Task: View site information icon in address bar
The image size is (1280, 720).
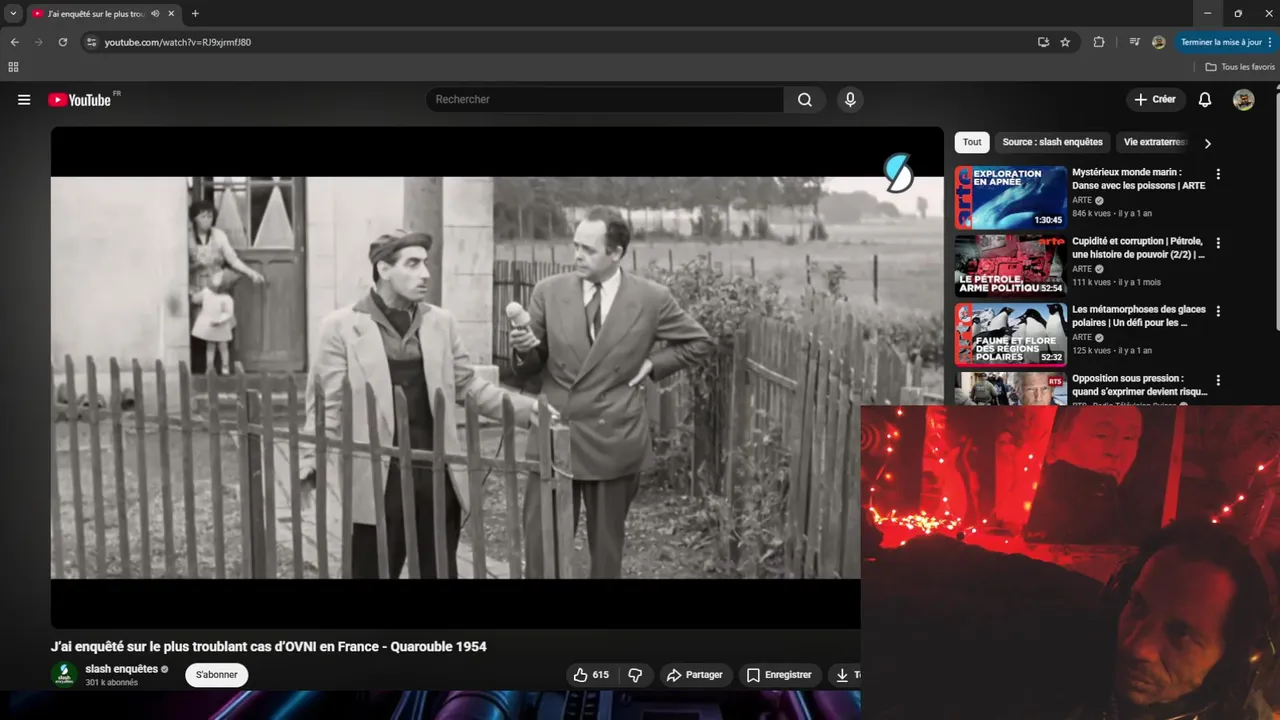Action: 91,42
